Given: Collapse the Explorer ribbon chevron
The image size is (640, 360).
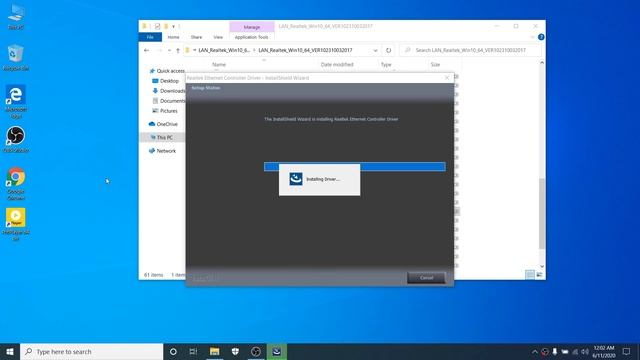Looking at the screenshot, I should pyautogui.click(x=533, y=37).
